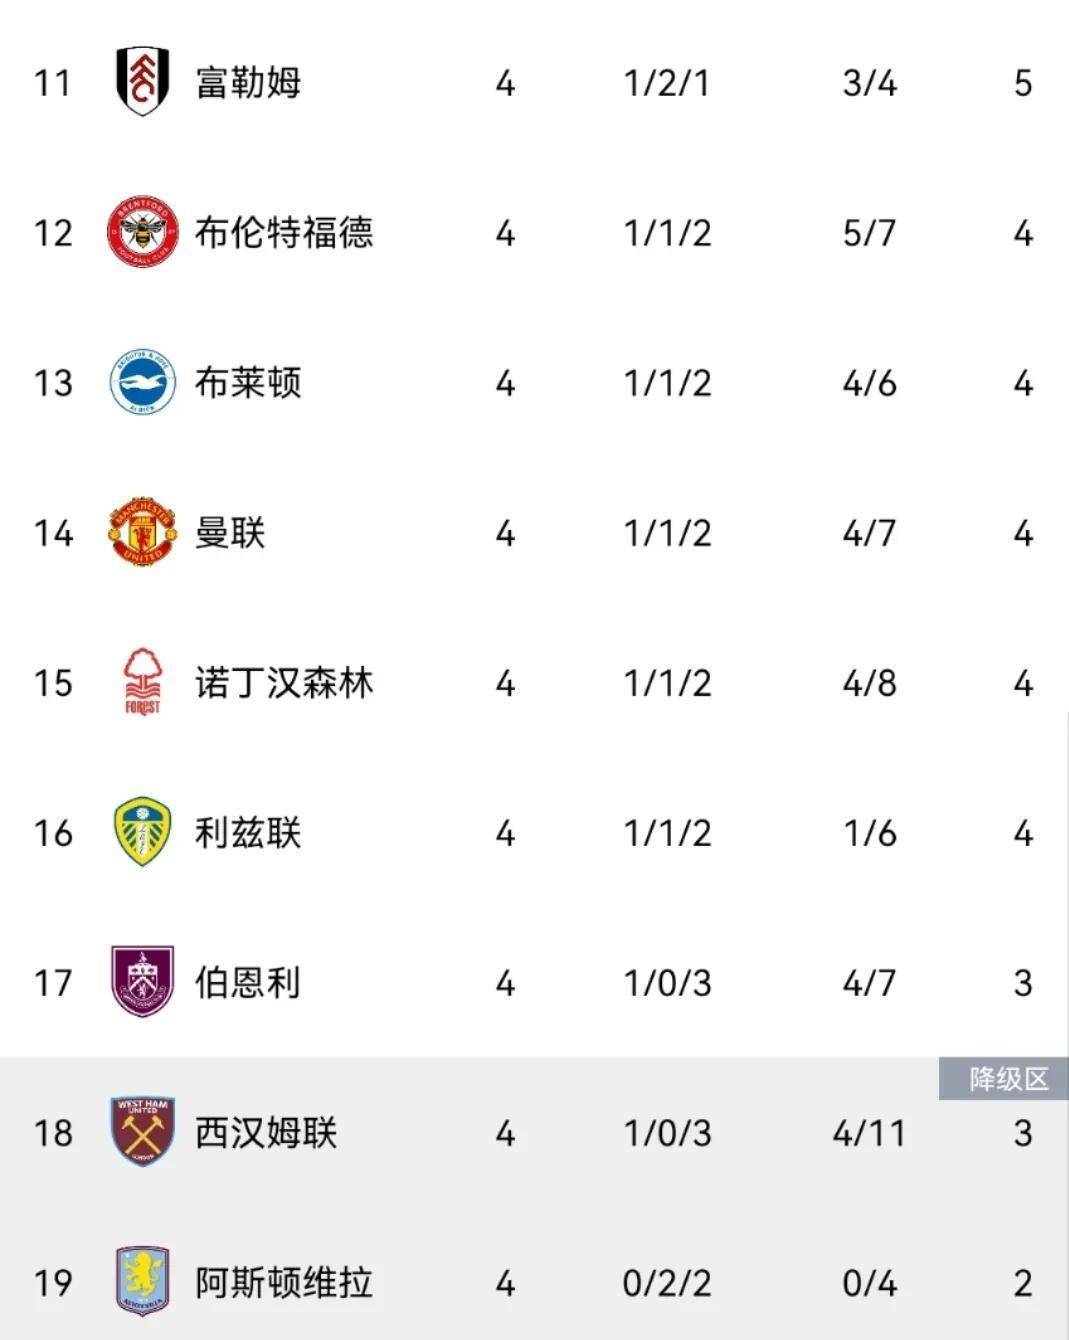The image size is (1069, 1340).
Task: Click the Nottingham Forest tree logo
Action: coord(142,681)
